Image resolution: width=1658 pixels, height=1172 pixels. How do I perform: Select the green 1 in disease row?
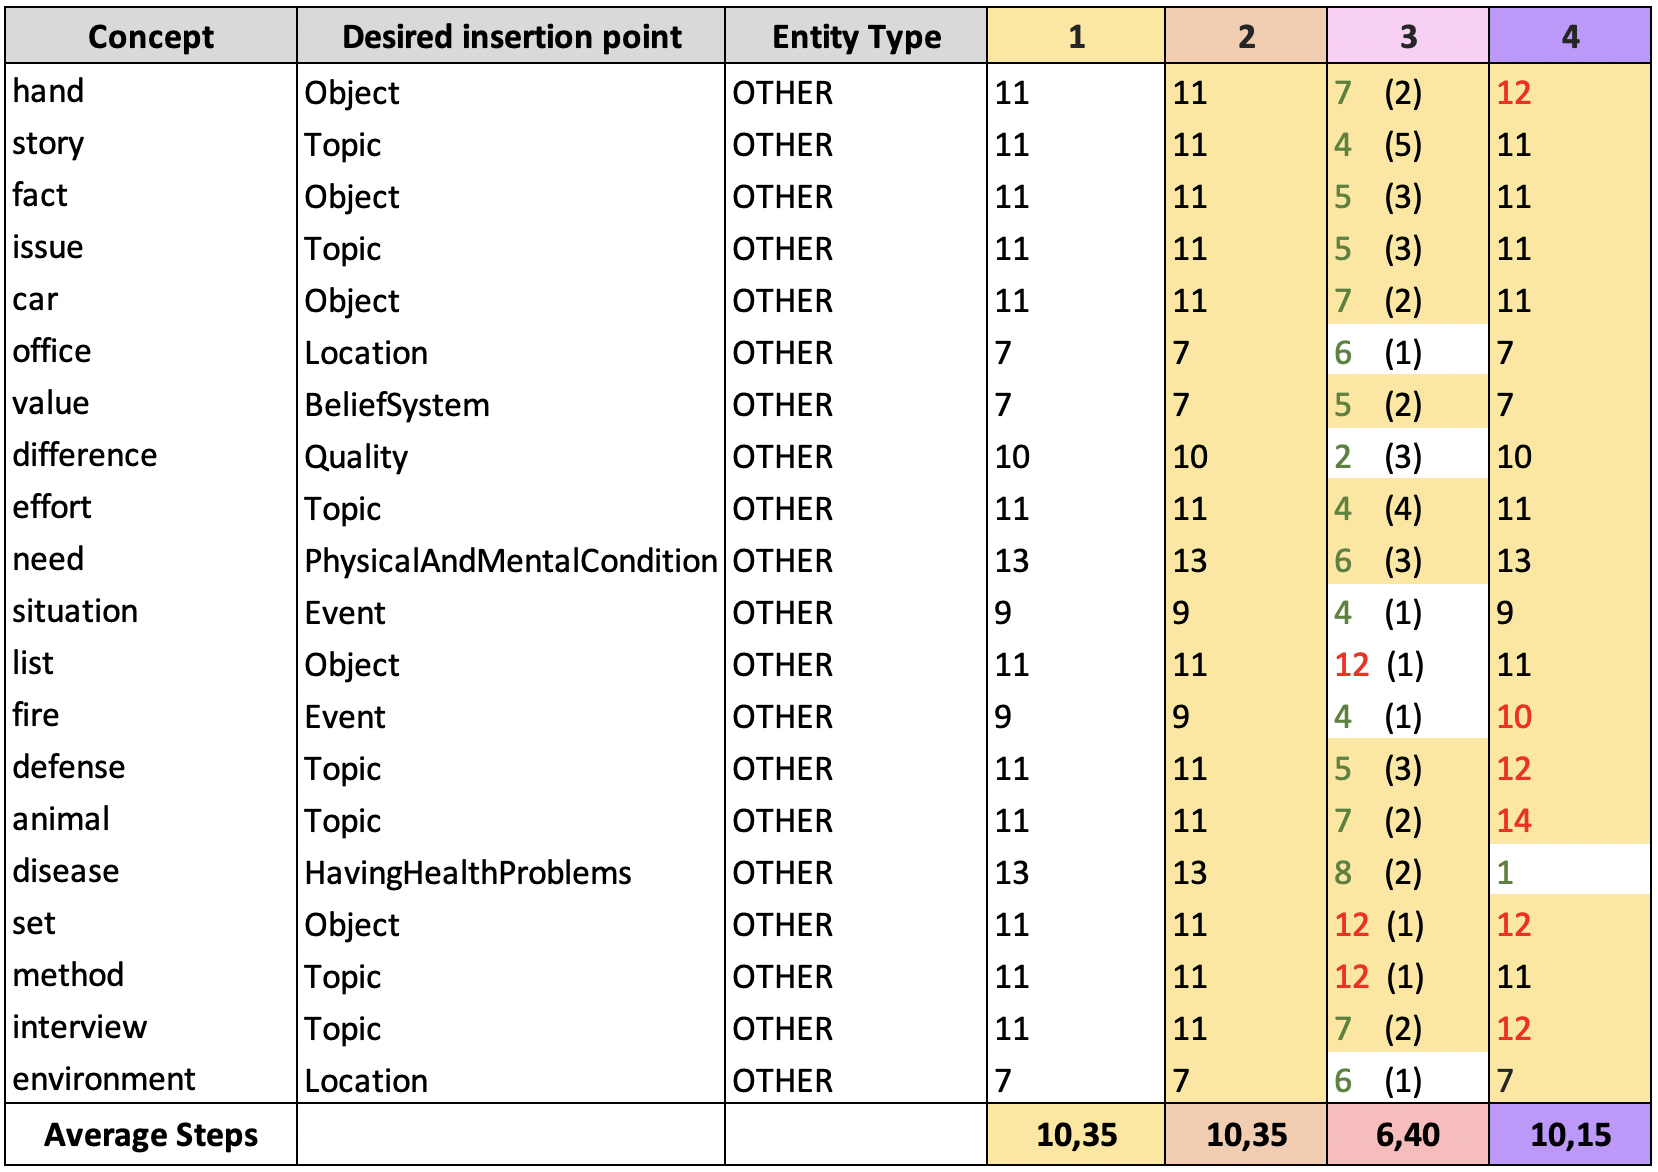pyautogui.click(x=1505, y=873)
